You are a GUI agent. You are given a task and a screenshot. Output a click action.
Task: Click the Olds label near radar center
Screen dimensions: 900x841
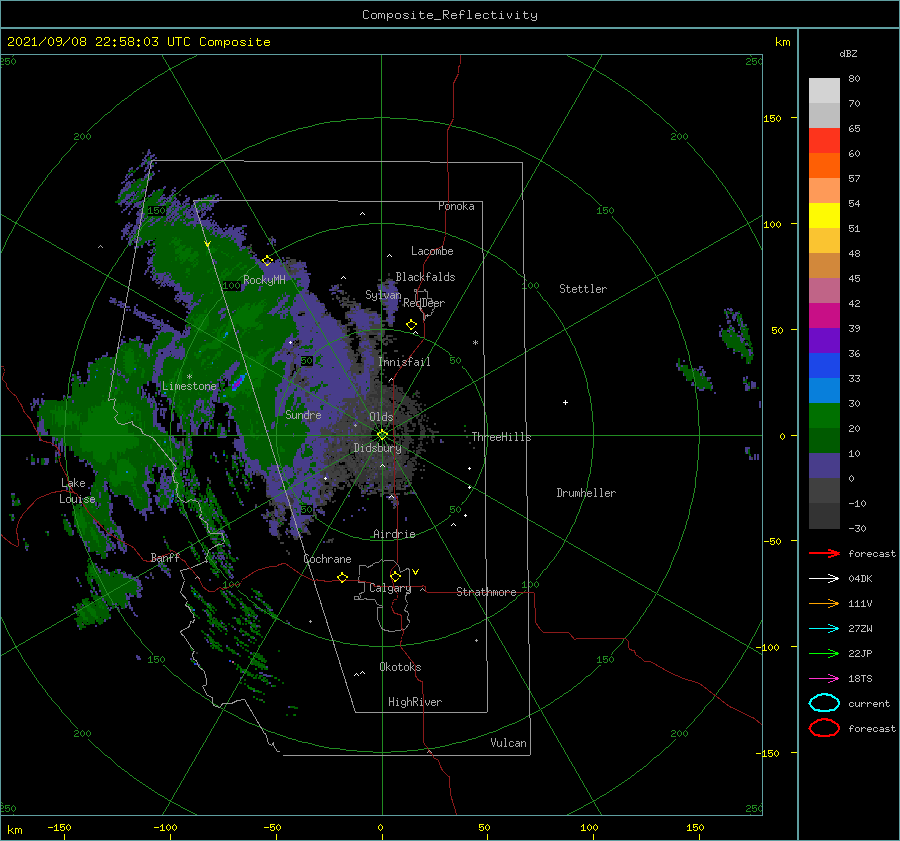coord(381,417)
